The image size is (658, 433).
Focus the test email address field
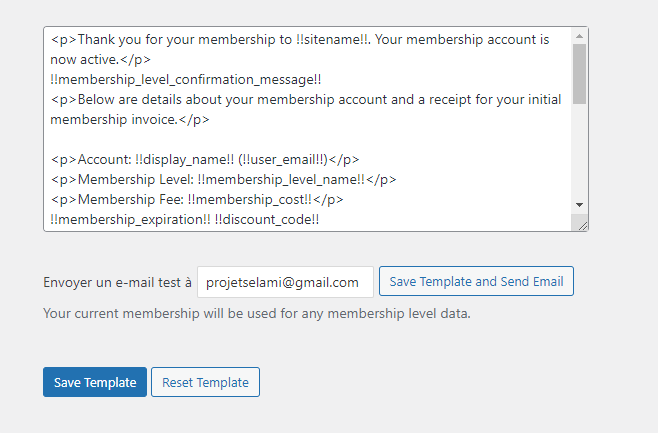click(x=285, y=282)
